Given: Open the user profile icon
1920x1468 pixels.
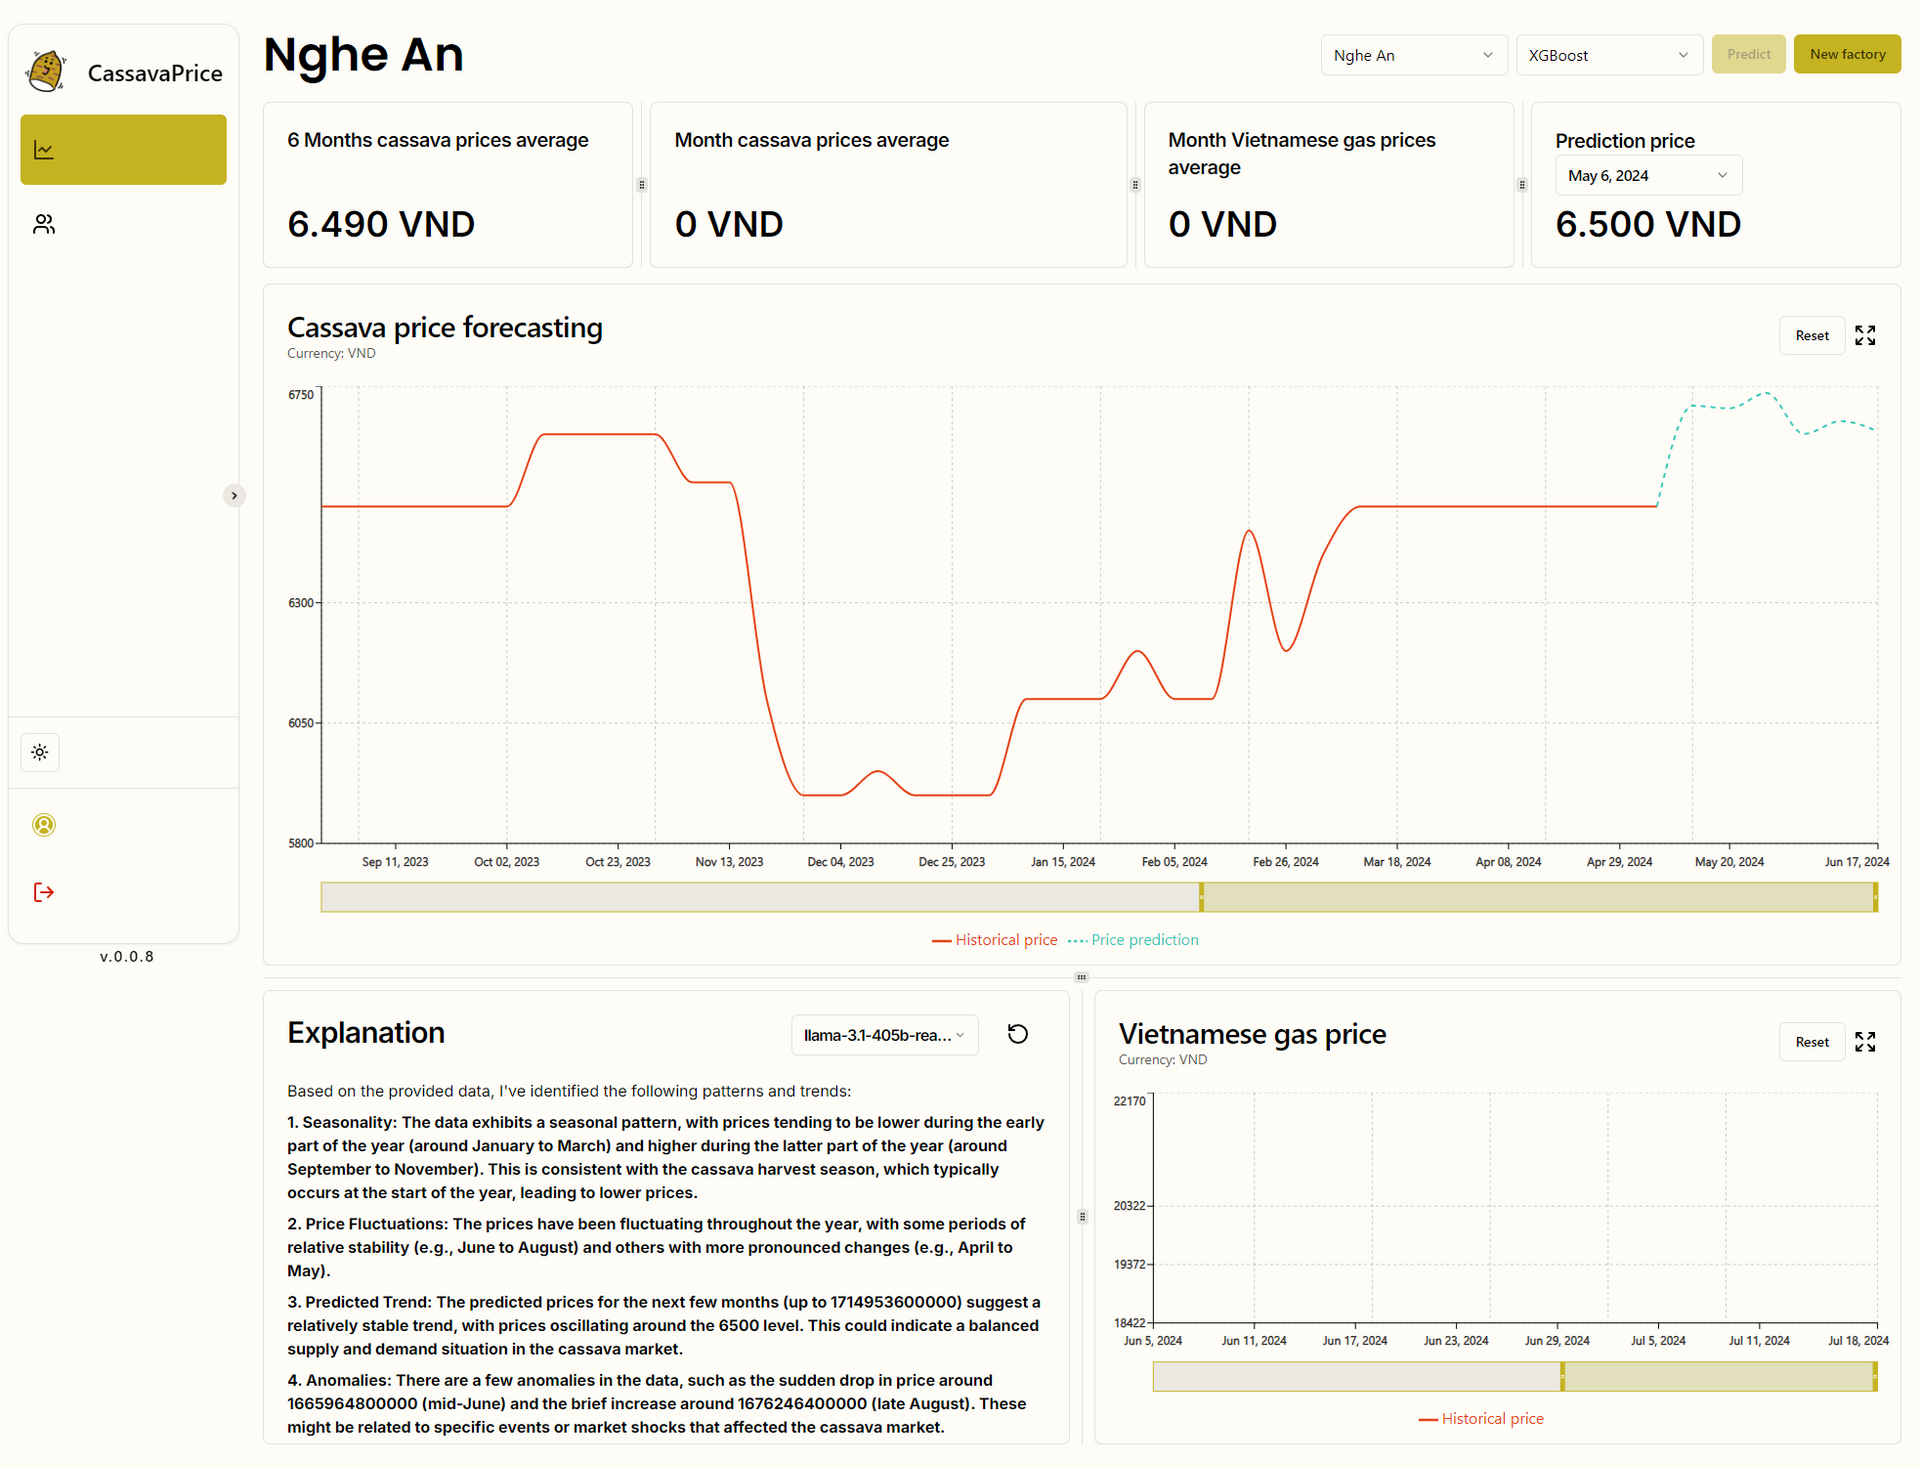Looking at the screenshot, I should 44,825.
